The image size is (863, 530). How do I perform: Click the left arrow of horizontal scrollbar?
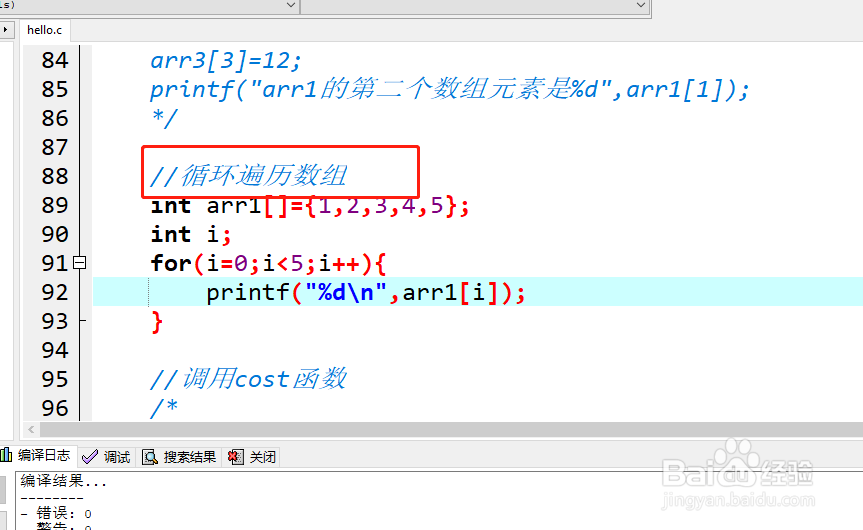(31, 429)
